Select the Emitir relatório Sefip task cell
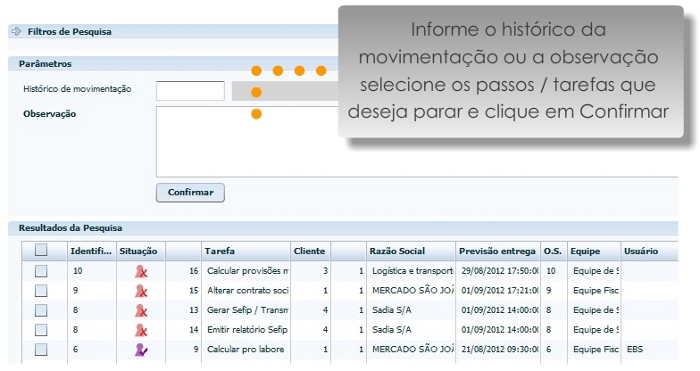The height and width of the screenshot is (371, 700). (x=247, y=330)
